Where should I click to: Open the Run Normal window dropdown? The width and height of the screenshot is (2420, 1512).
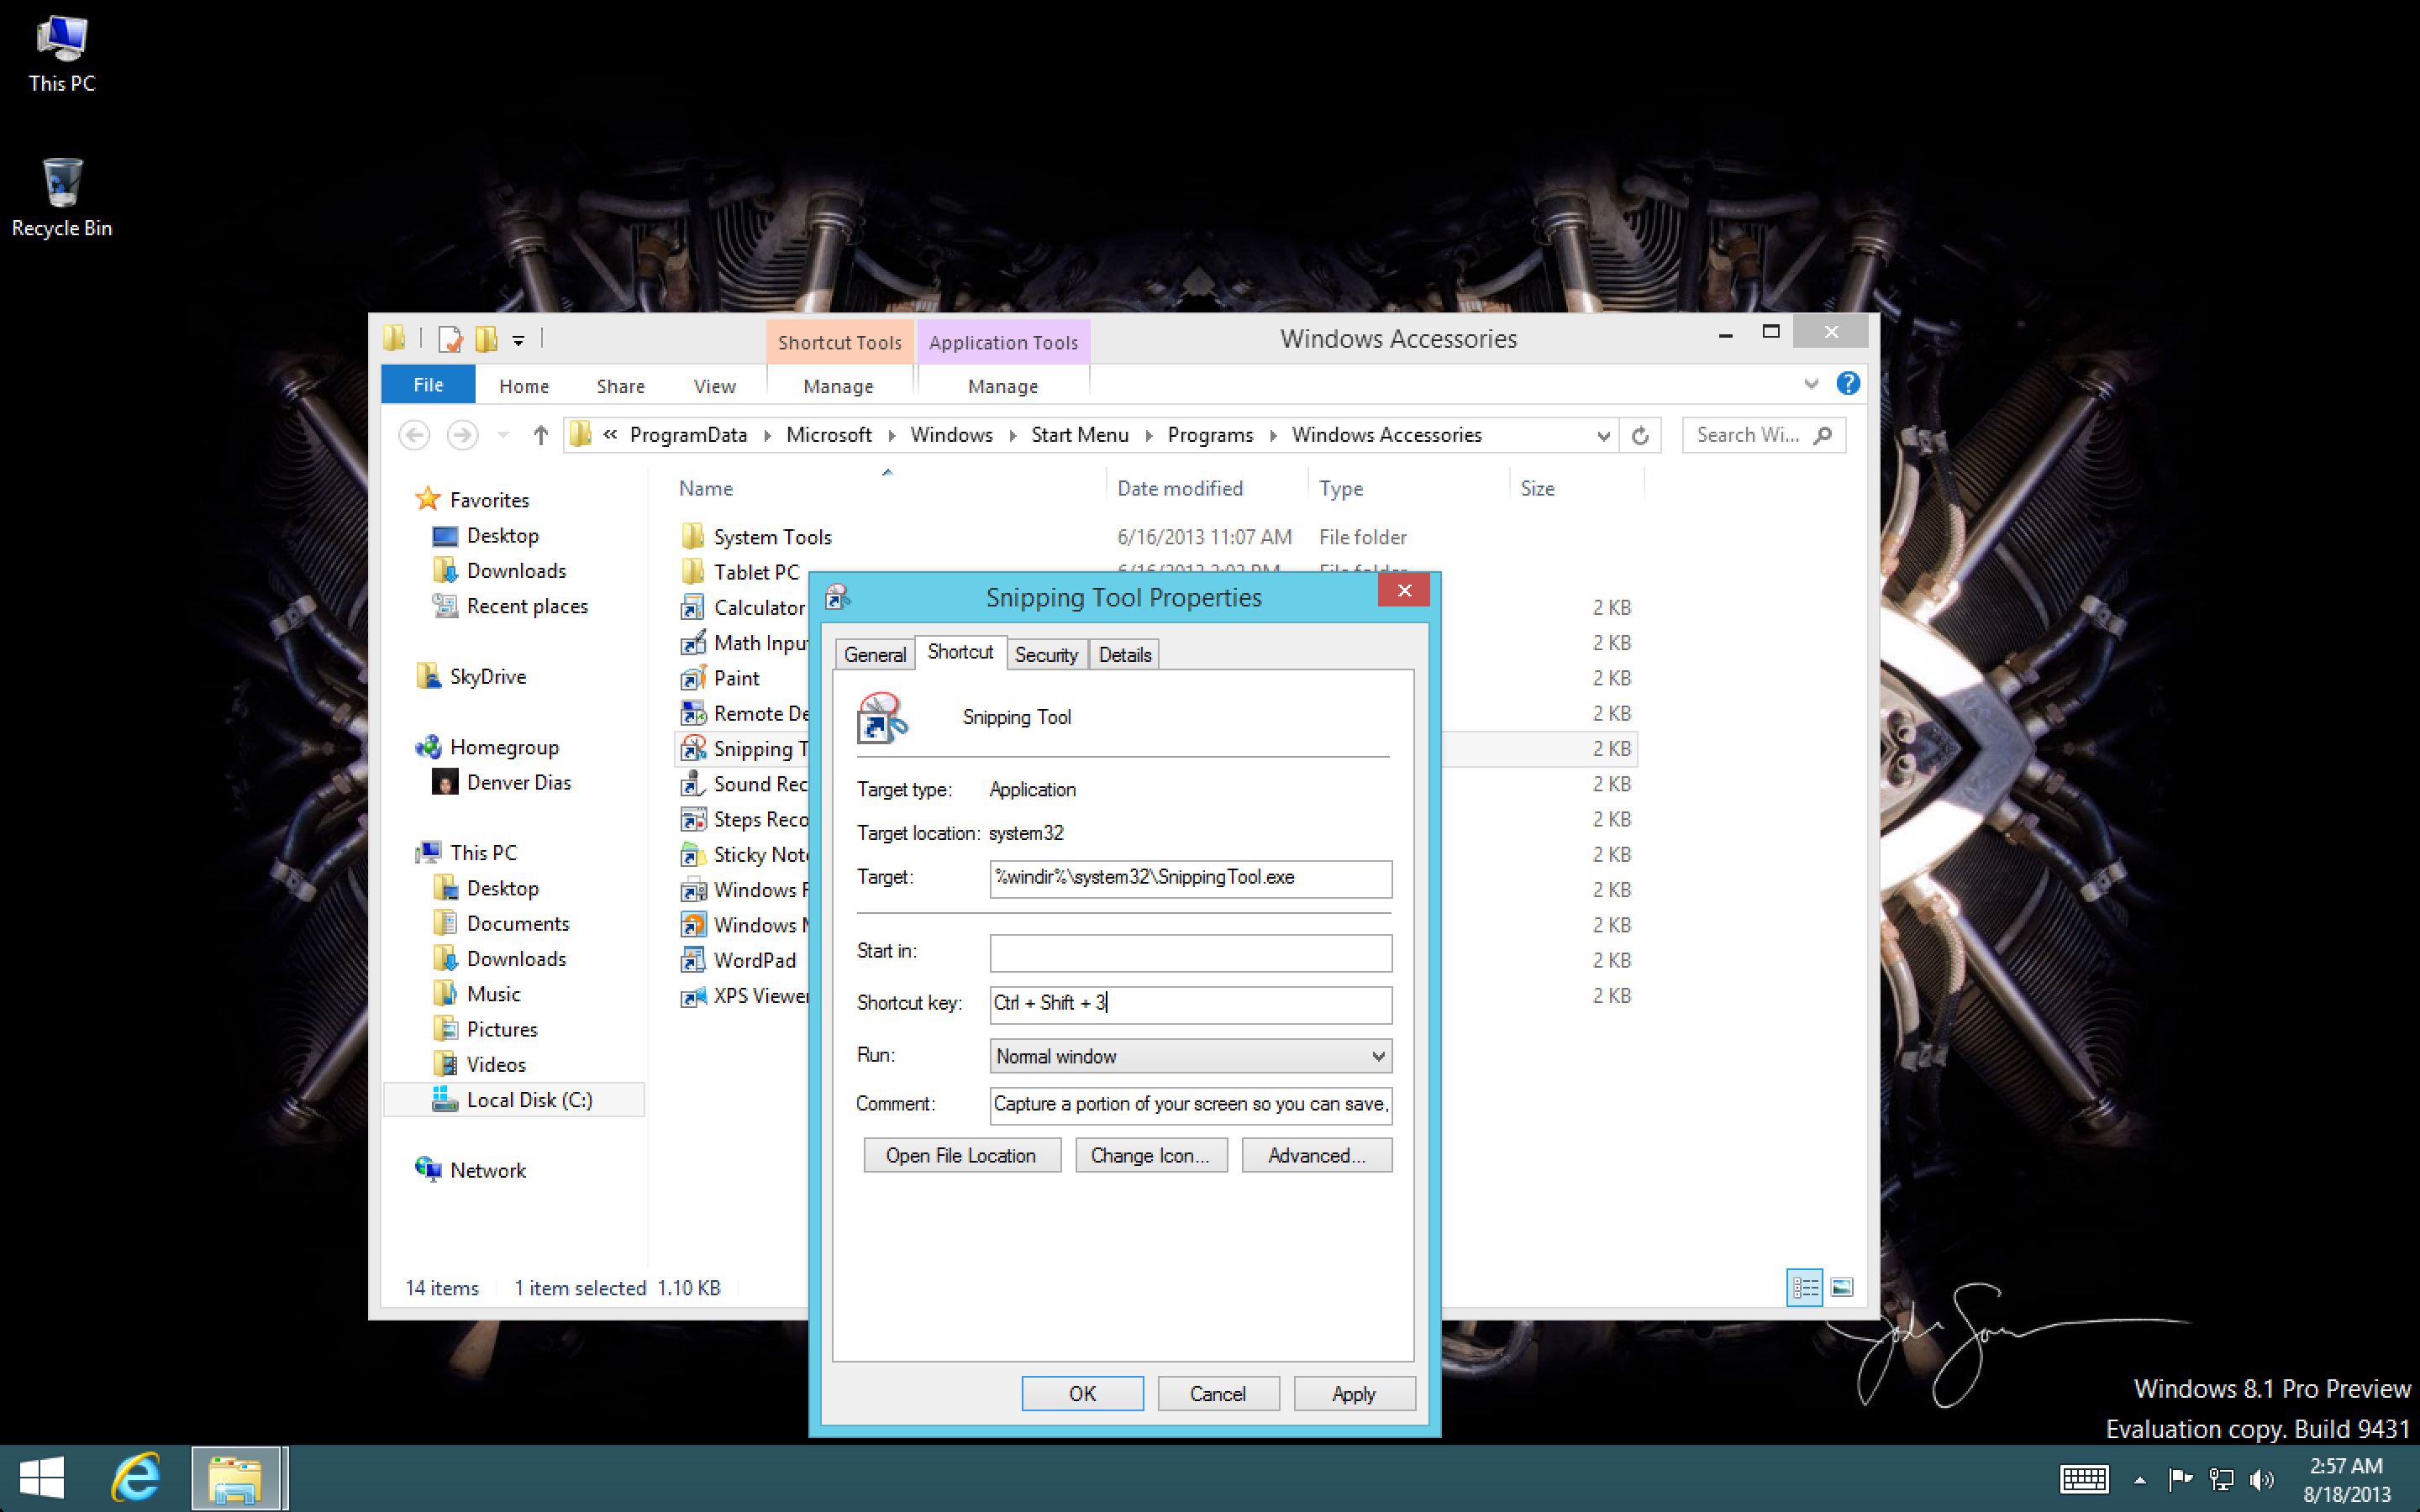(x=1190, y=1056)
